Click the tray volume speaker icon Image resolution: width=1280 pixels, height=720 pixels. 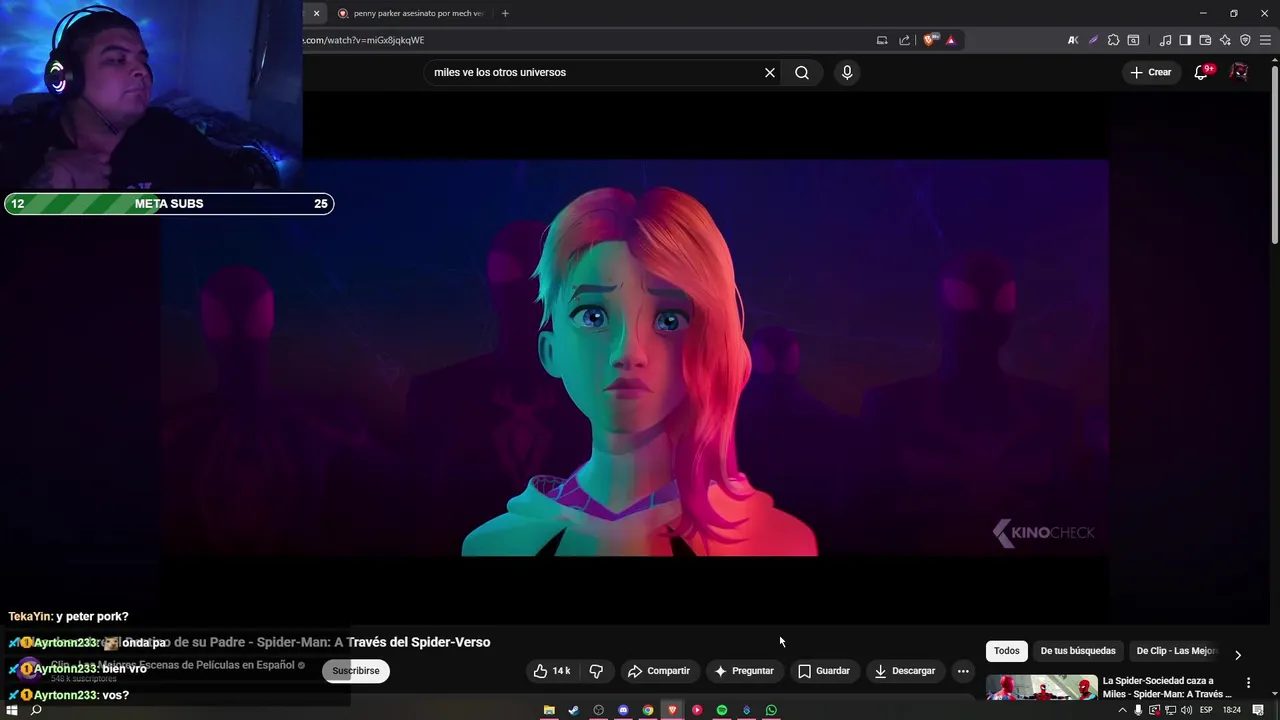coord(1186,710)
